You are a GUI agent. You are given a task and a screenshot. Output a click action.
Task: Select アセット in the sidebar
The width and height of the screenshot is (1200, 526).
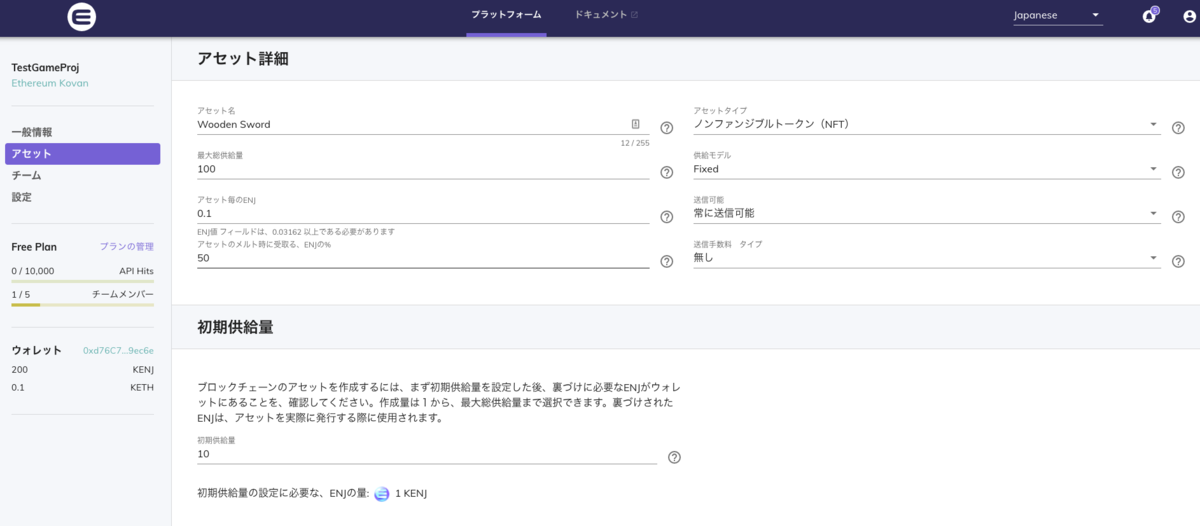tap(82, 154)
